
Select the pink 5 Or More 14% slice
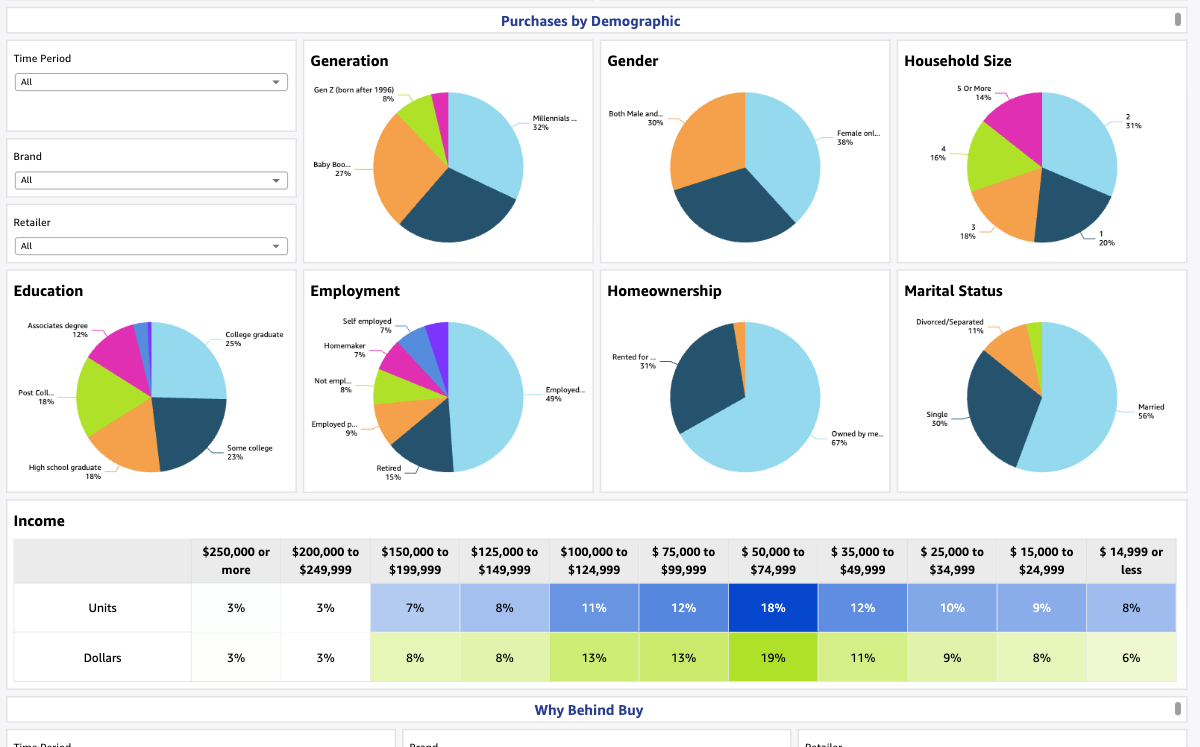pos(1018,125)
